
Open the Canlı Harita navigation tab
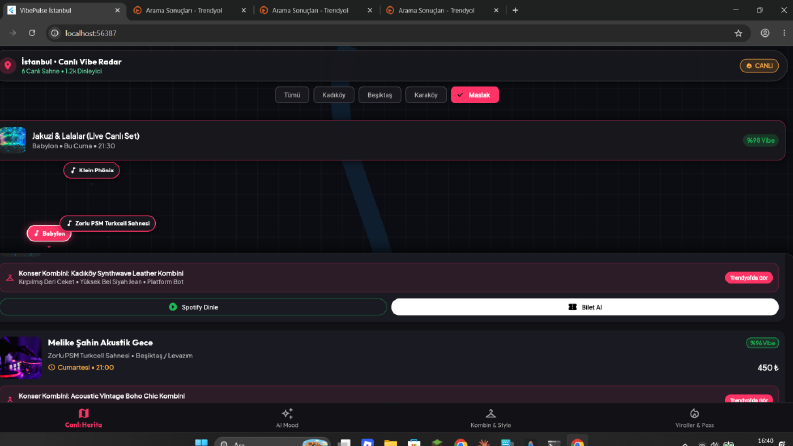pos(83,418)
